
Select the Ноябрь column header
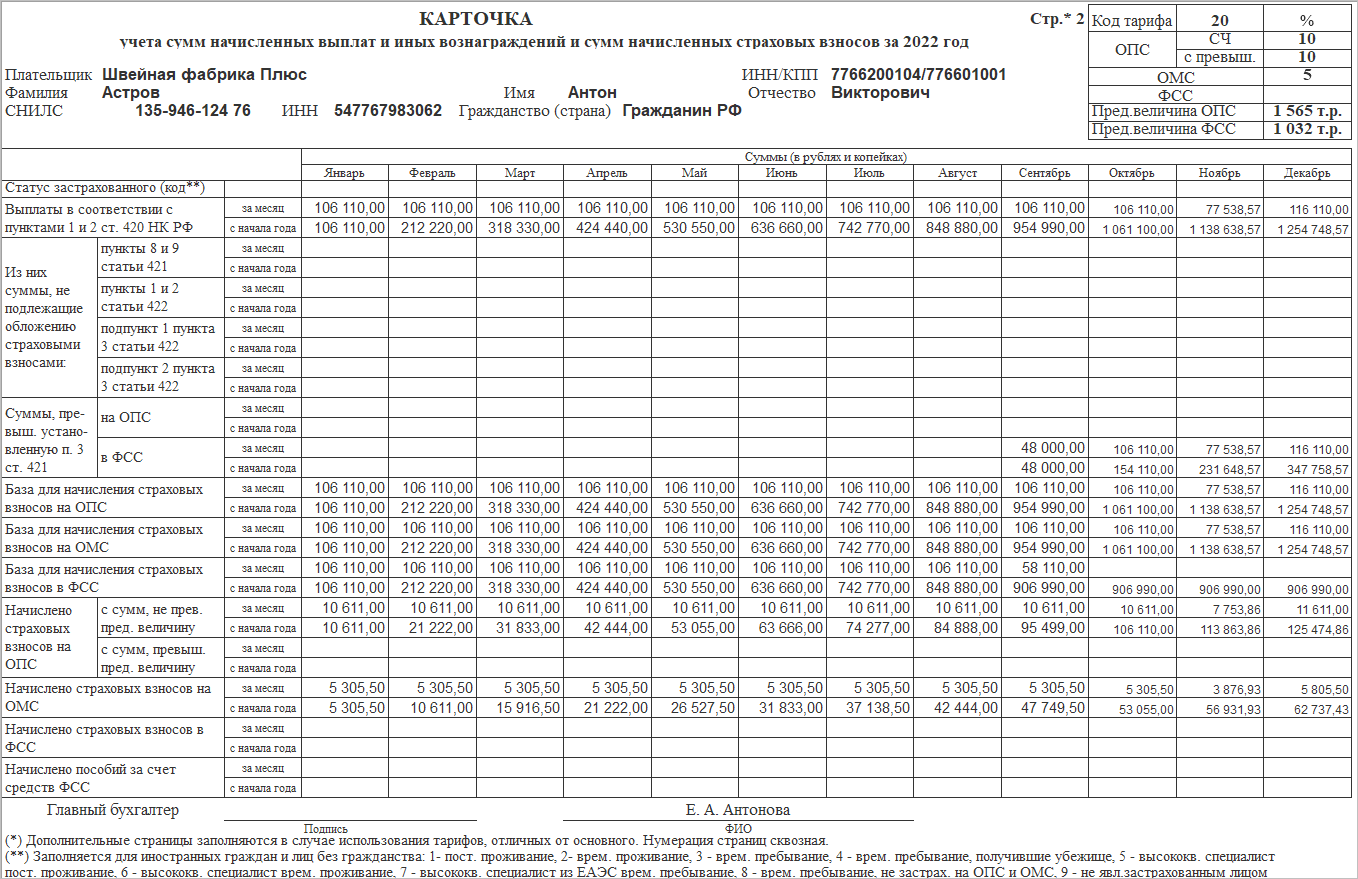[x=1221, y=173]
